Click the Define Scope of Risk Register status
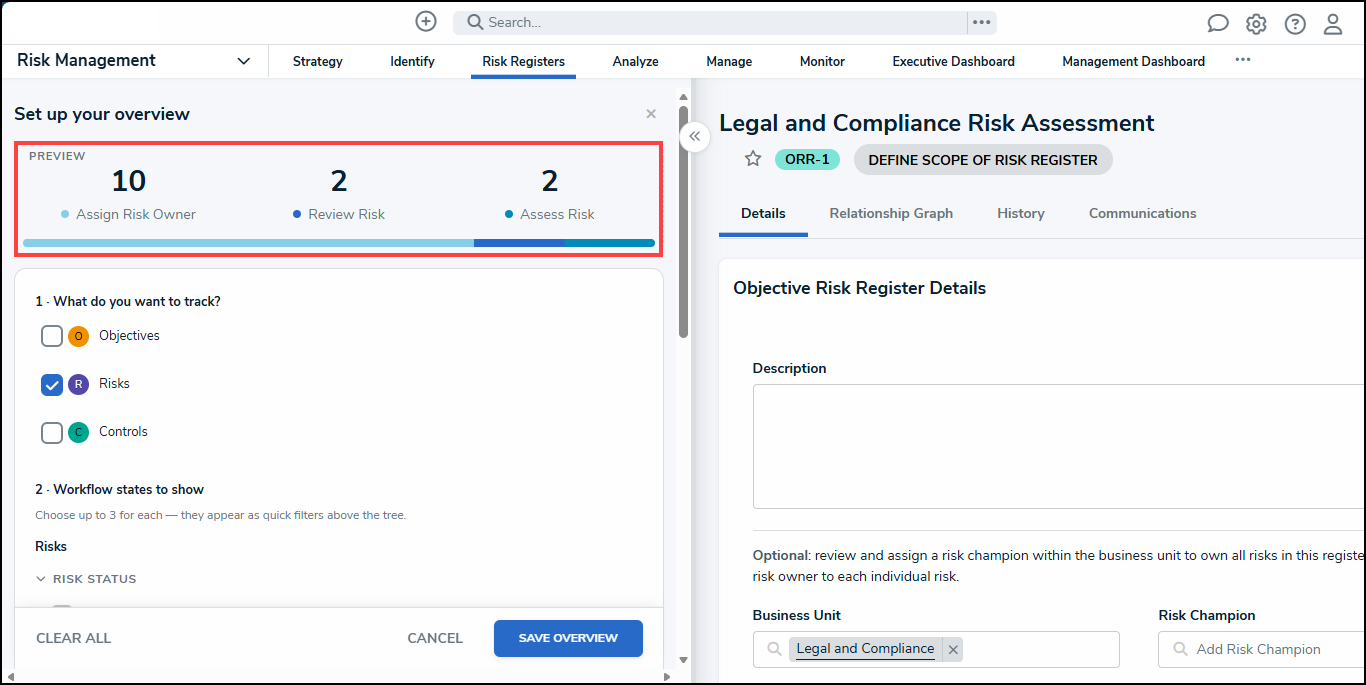Image resolution: width=1366 pixels, height=685 pixels. tap(983, 160)
